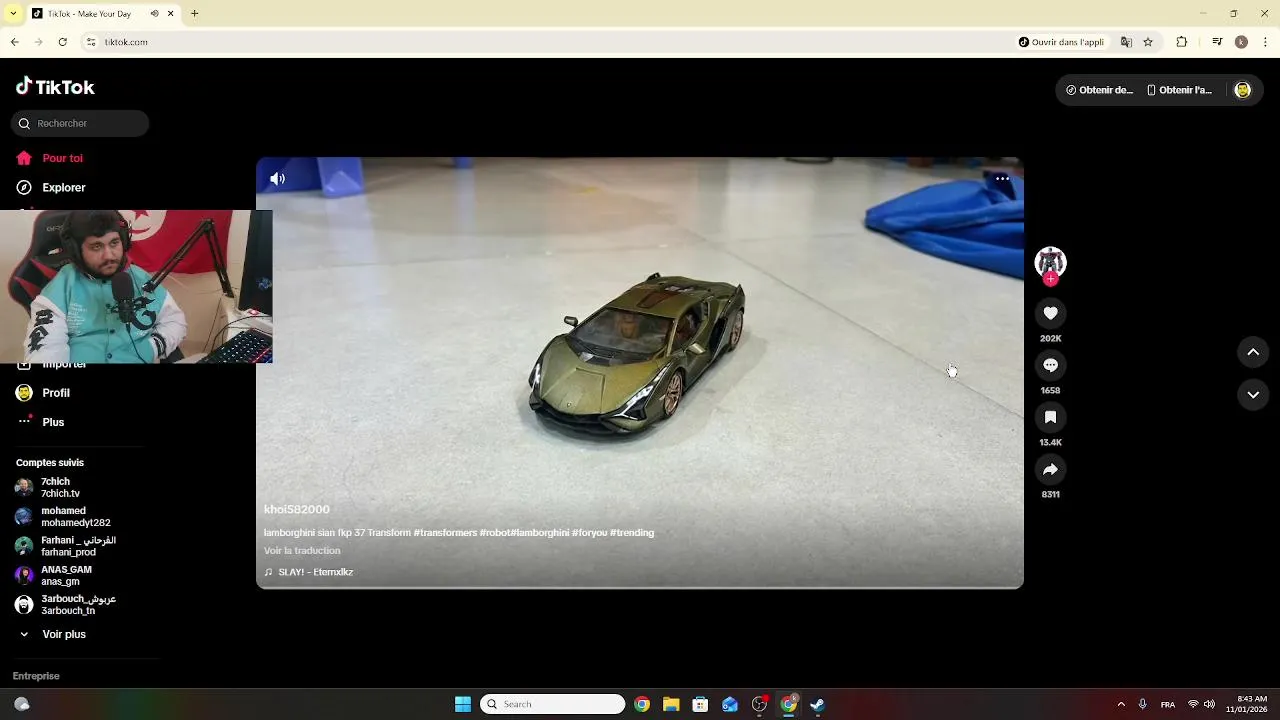This screenshot has width=1280, height=720.
Task: Open the 3arbouch_tn followed account
Action: (x=66, y=604)
